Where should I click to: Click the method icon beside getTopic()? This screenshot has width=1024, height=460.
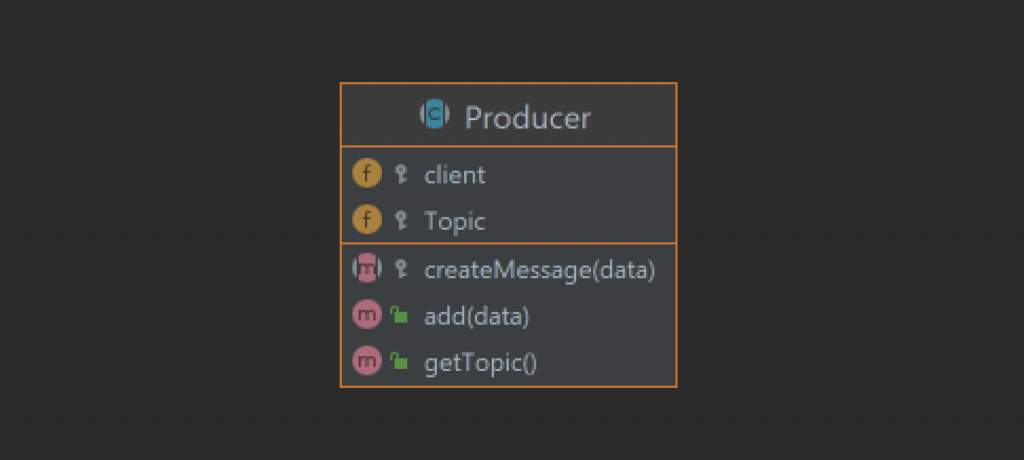tap(367, 361)
